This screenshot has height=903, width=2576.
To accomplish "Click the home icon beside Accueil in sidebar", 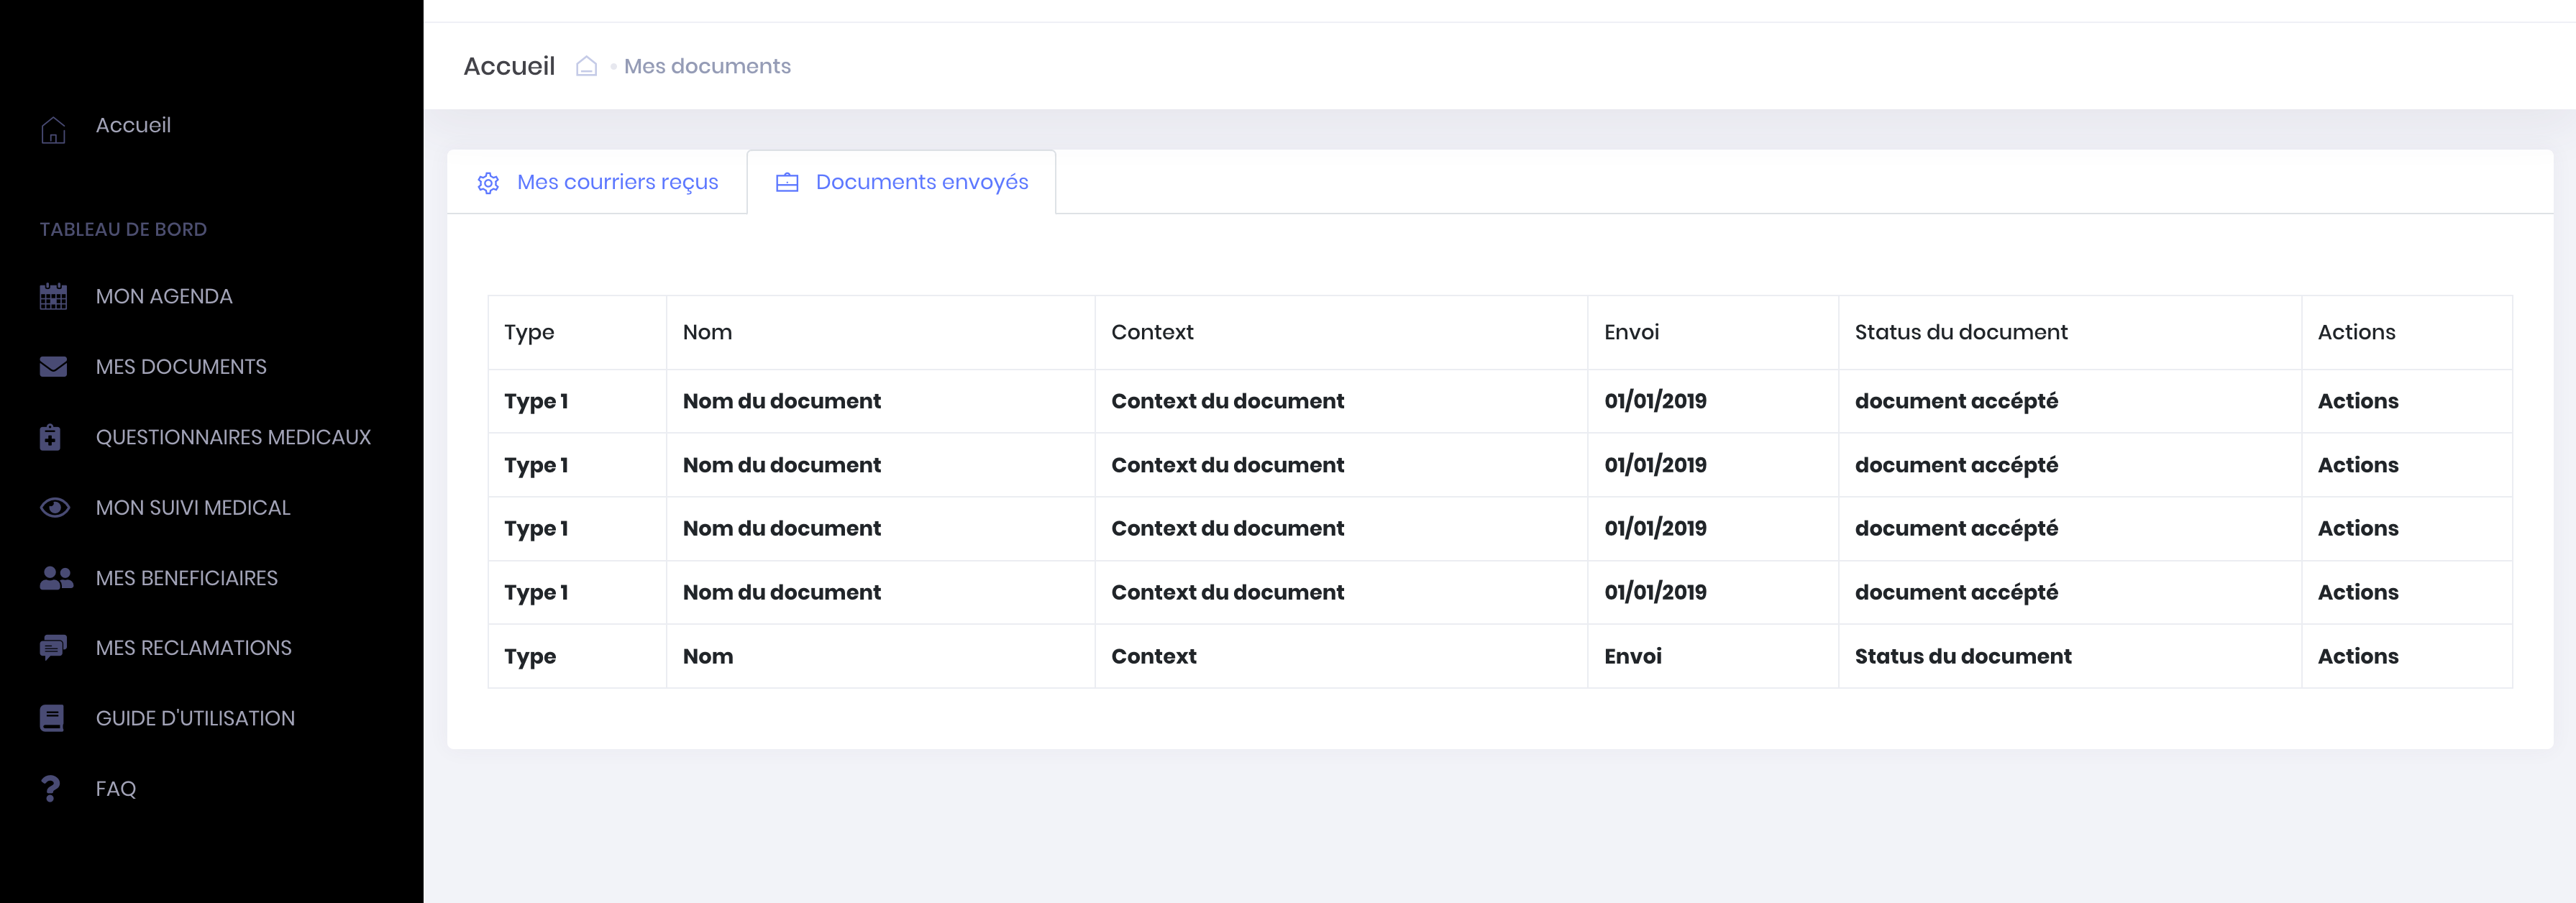I will (53, 130).
